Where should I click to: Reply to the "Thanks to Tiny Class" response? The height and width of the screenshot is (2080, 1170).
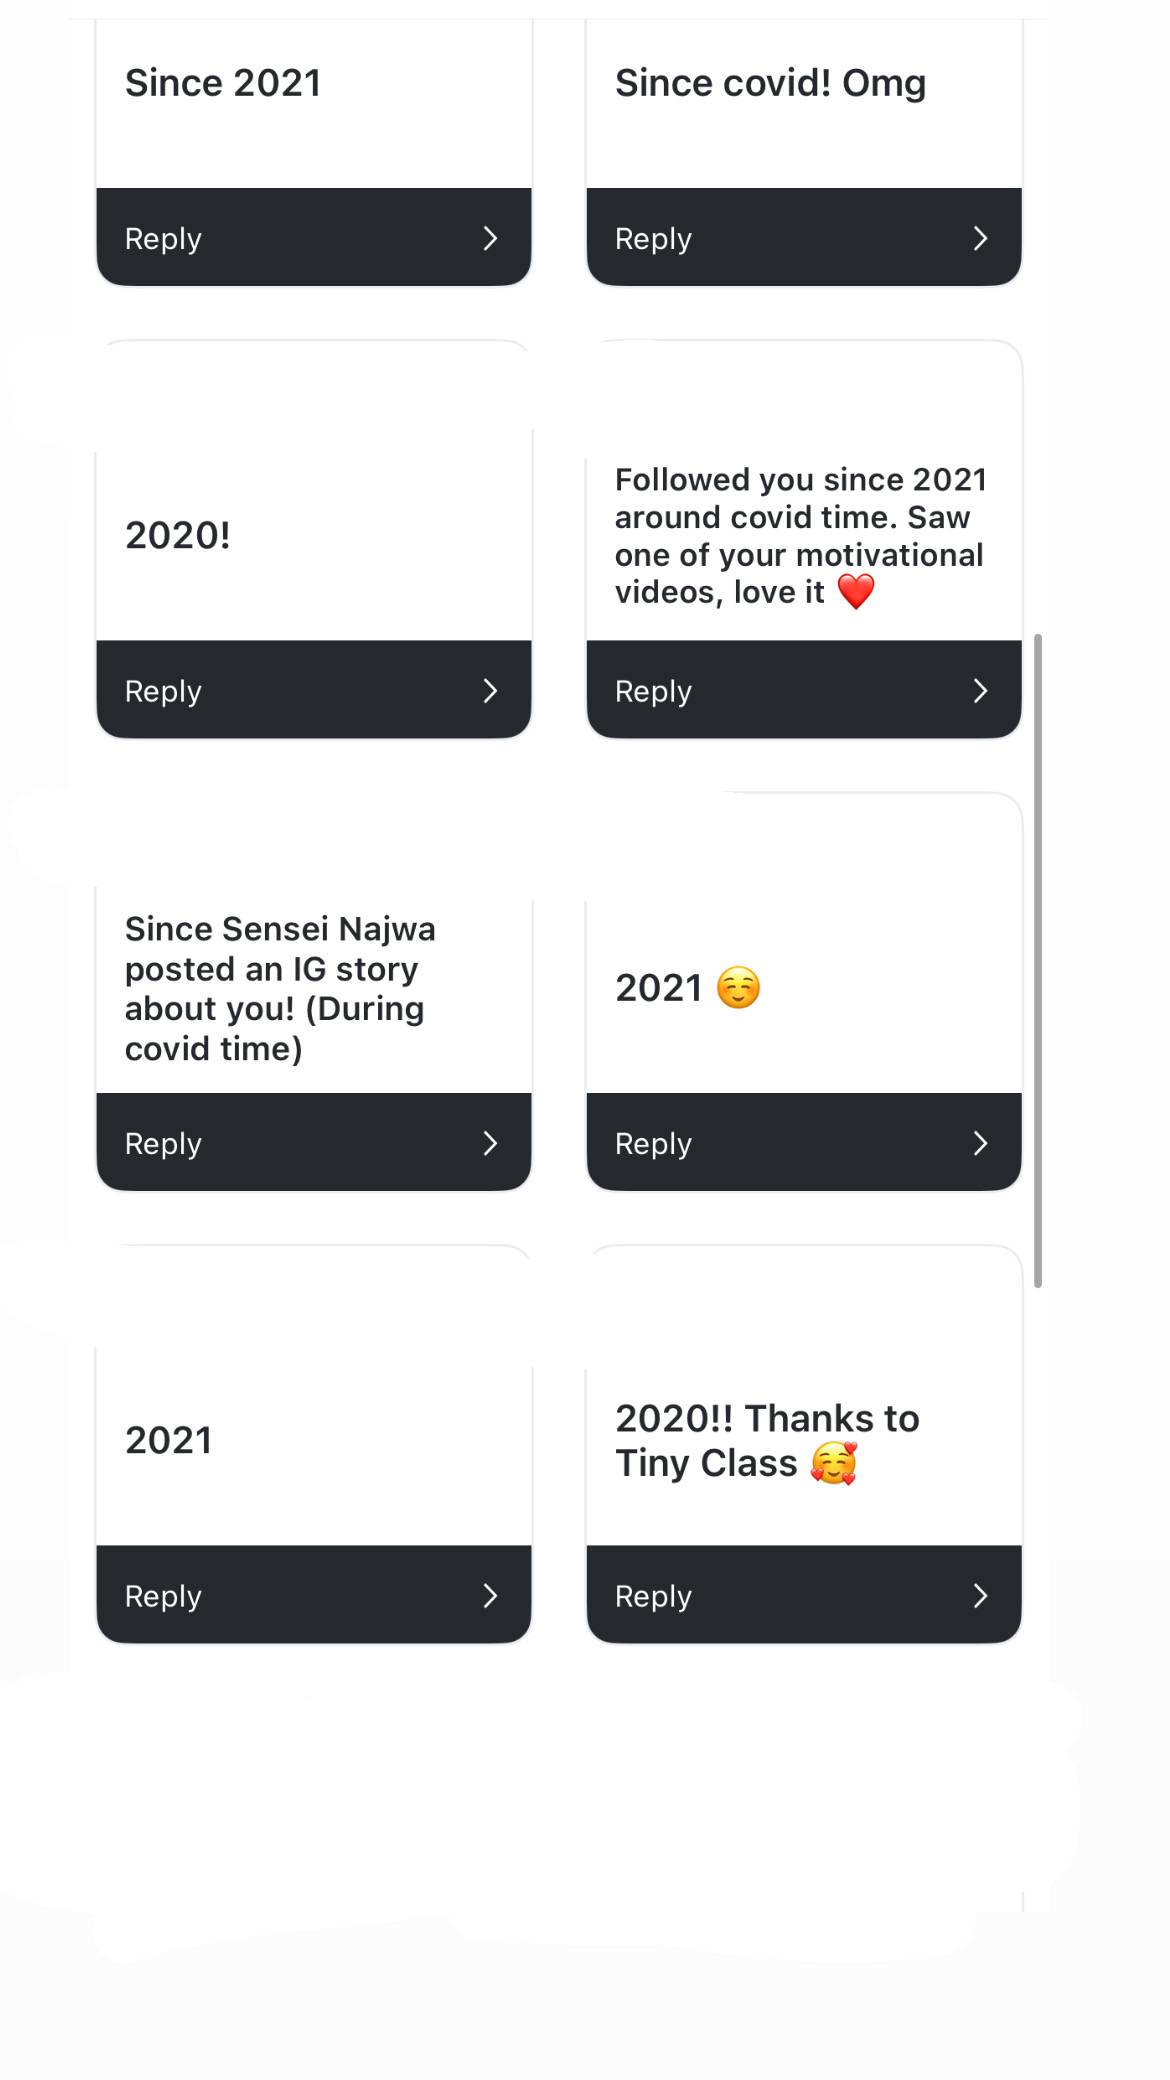coord(654,1596)
